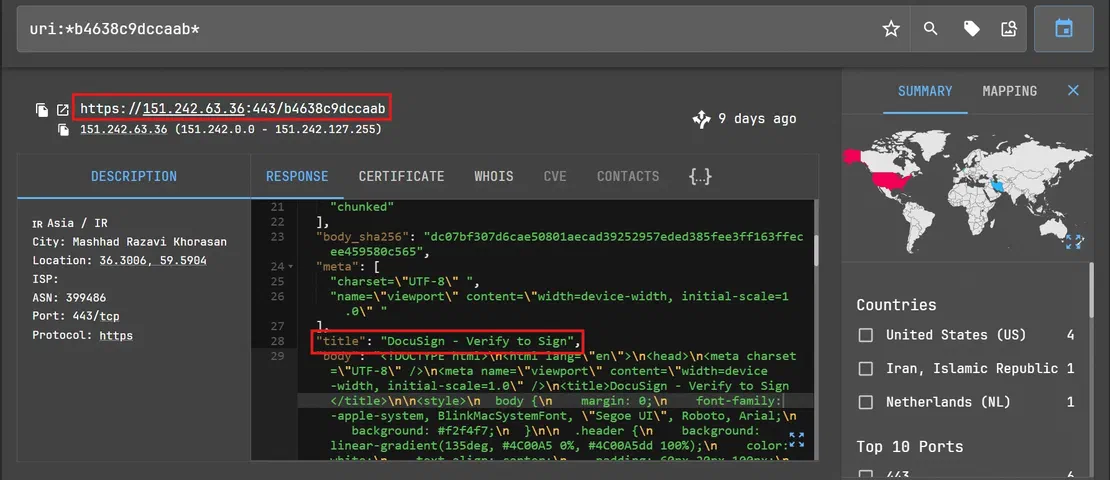The image size is (1110, 480).
Task: Switch to the SUMMARY tab
Action: [925, 91]
